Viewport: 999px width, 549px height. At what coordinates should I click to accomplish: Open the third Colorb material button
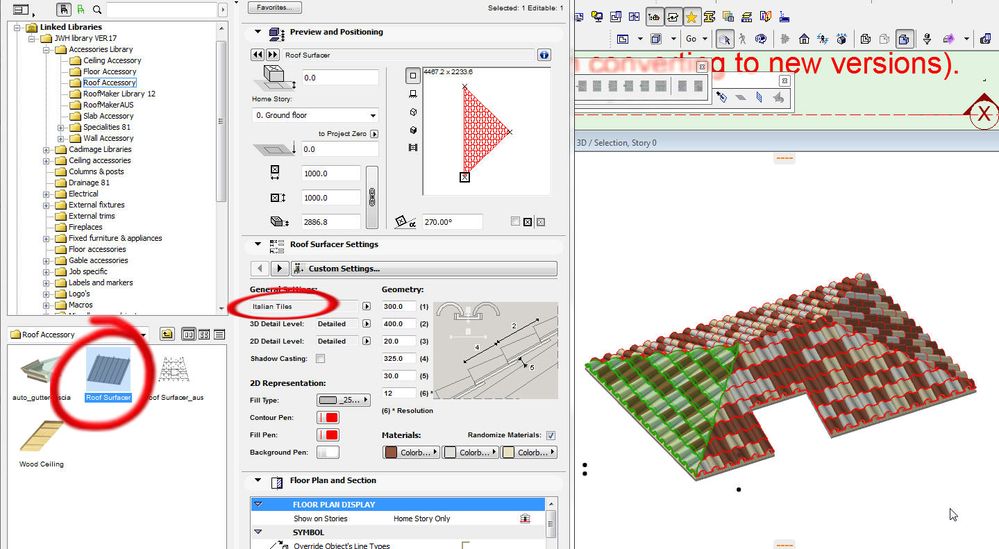[529, 452]
